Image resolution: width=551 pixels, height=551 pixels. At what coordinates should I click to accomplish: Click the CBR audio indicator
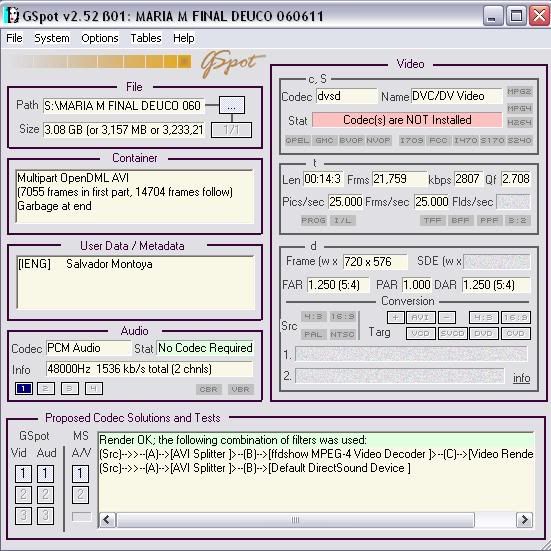tap(209, 389)
